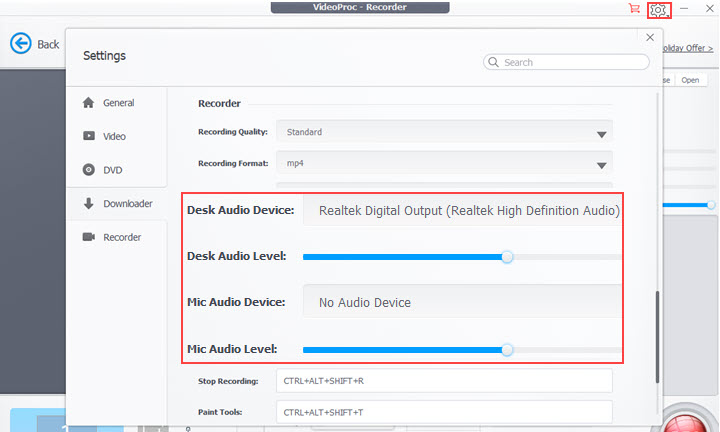This screenshot has width=720, height=432.
Task: Open the Recording Format mp4 combo box
Action: coord(444,163)
